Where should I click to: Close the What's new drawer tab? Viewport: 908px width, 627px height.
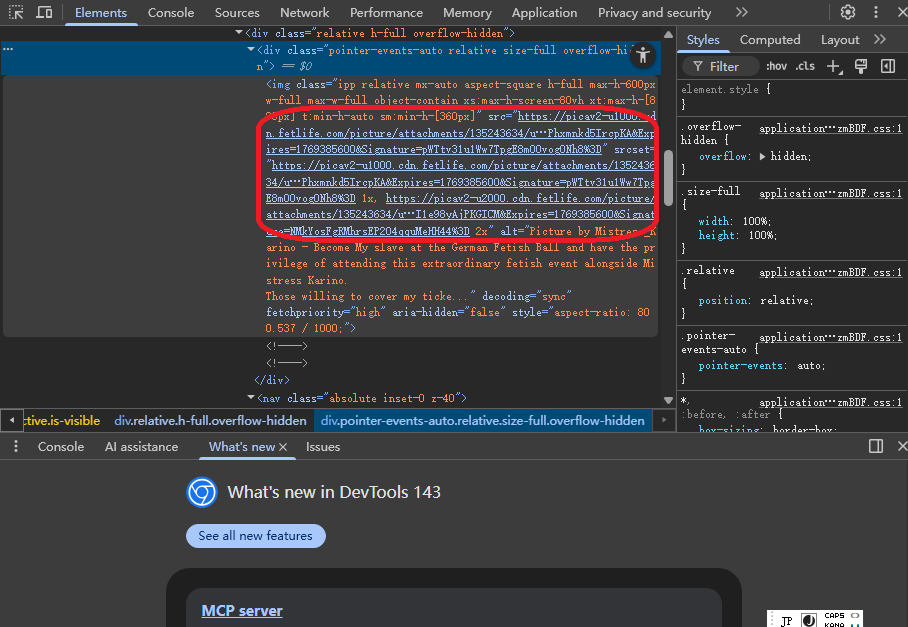point(283,447)
